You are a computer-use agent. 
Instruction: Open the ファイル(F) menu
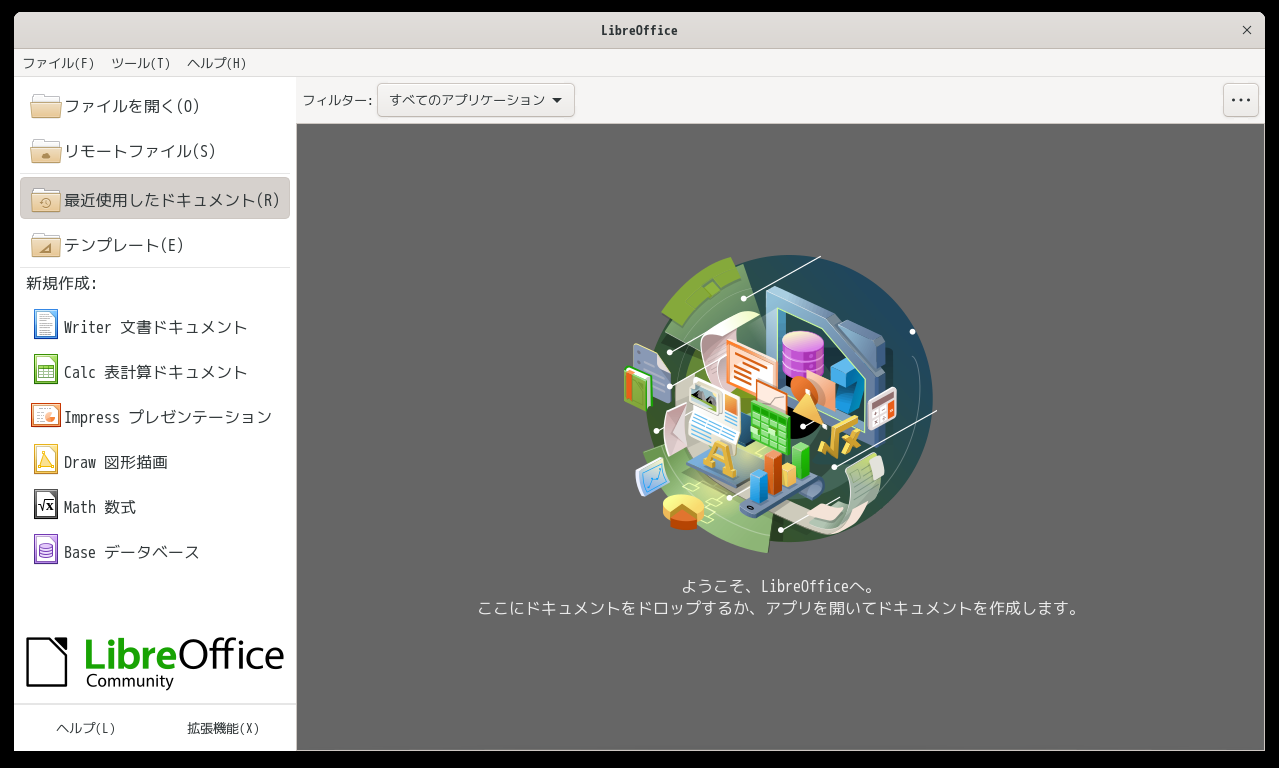coord(59,63)
